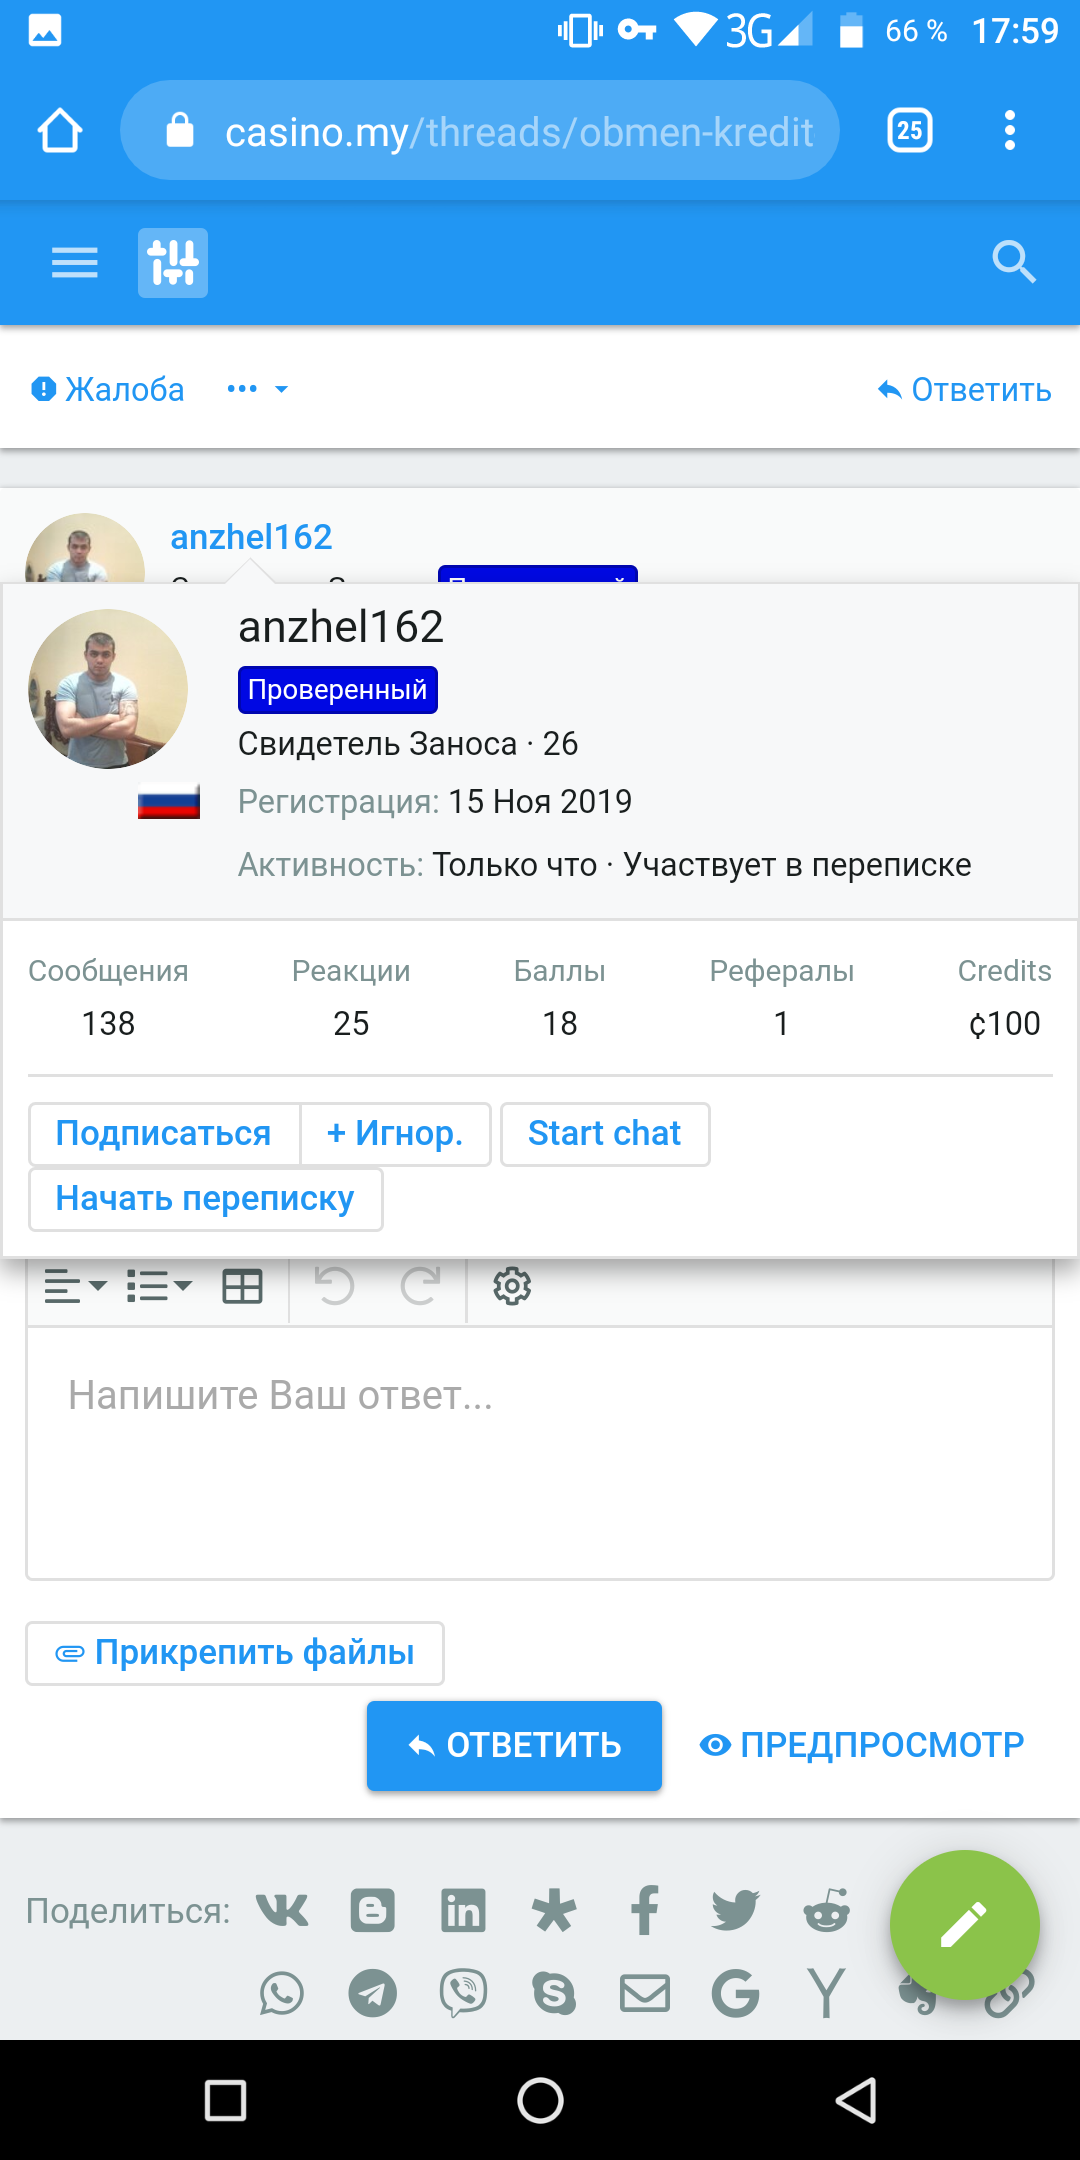Viewport: 1080px width, 2160px height.
Task: Open the hamburger navigation menu
Action: 75,263
